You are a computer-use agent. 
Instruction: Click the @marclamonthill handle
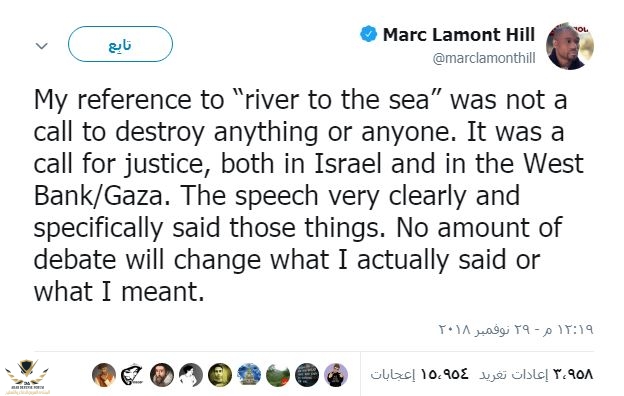(484, 58)
